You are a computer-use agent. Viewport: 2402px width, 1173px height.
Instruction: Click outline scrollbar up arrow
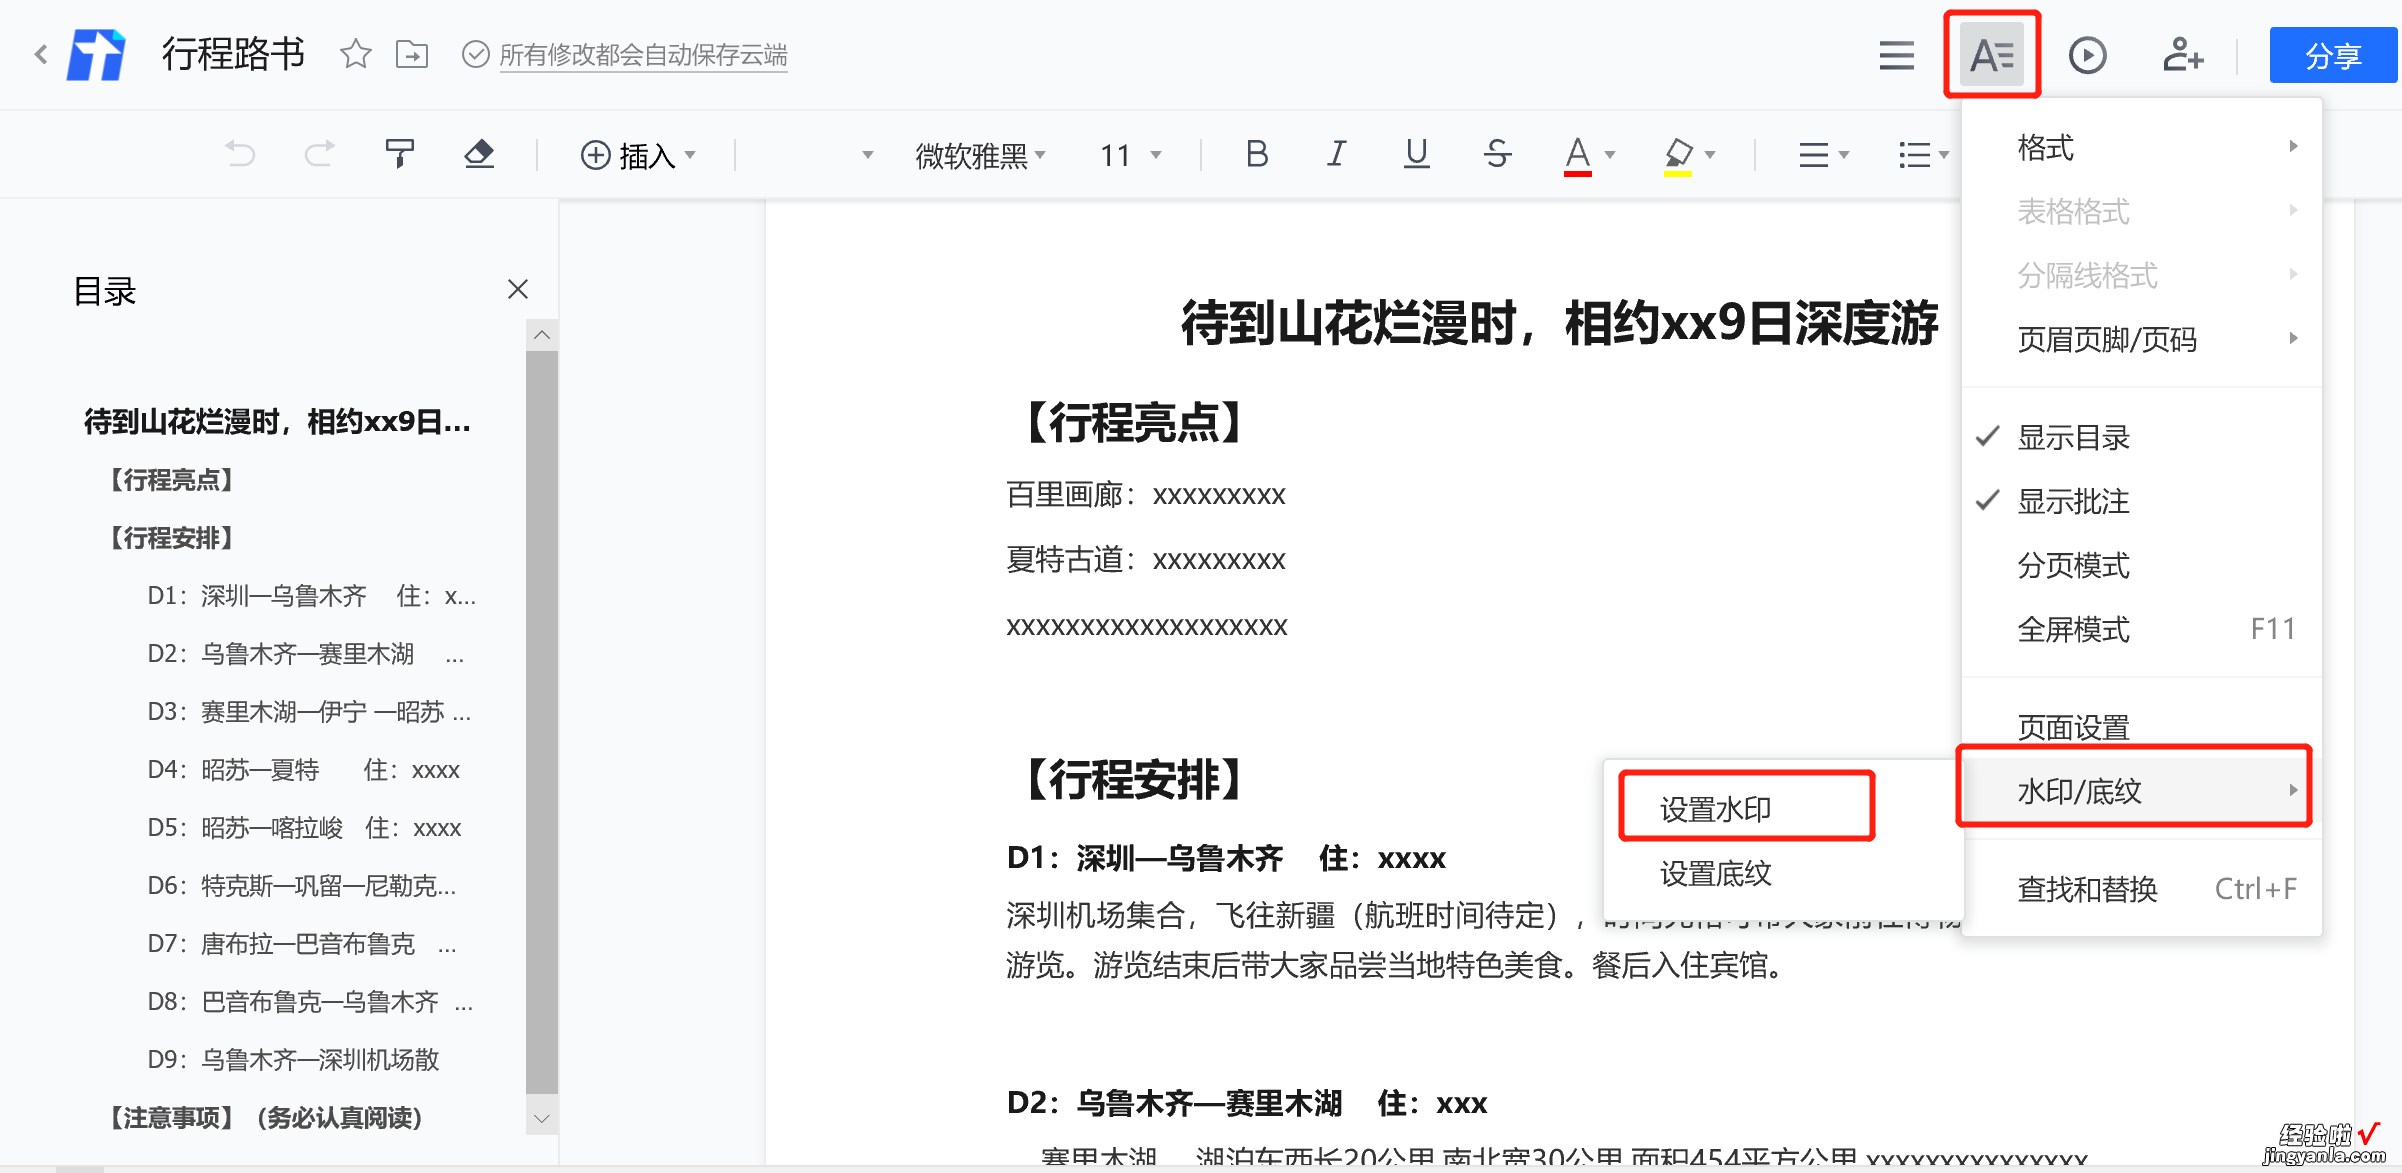[542, 335]
